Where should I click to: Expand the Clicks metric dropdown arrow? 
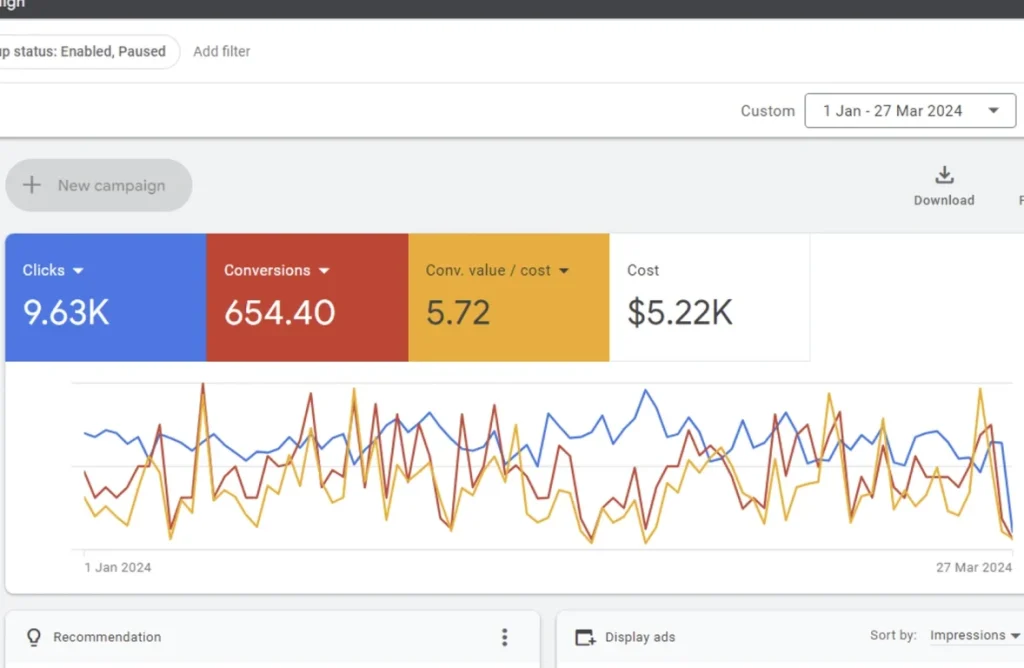pyautogui.click(x=78, y=271)
